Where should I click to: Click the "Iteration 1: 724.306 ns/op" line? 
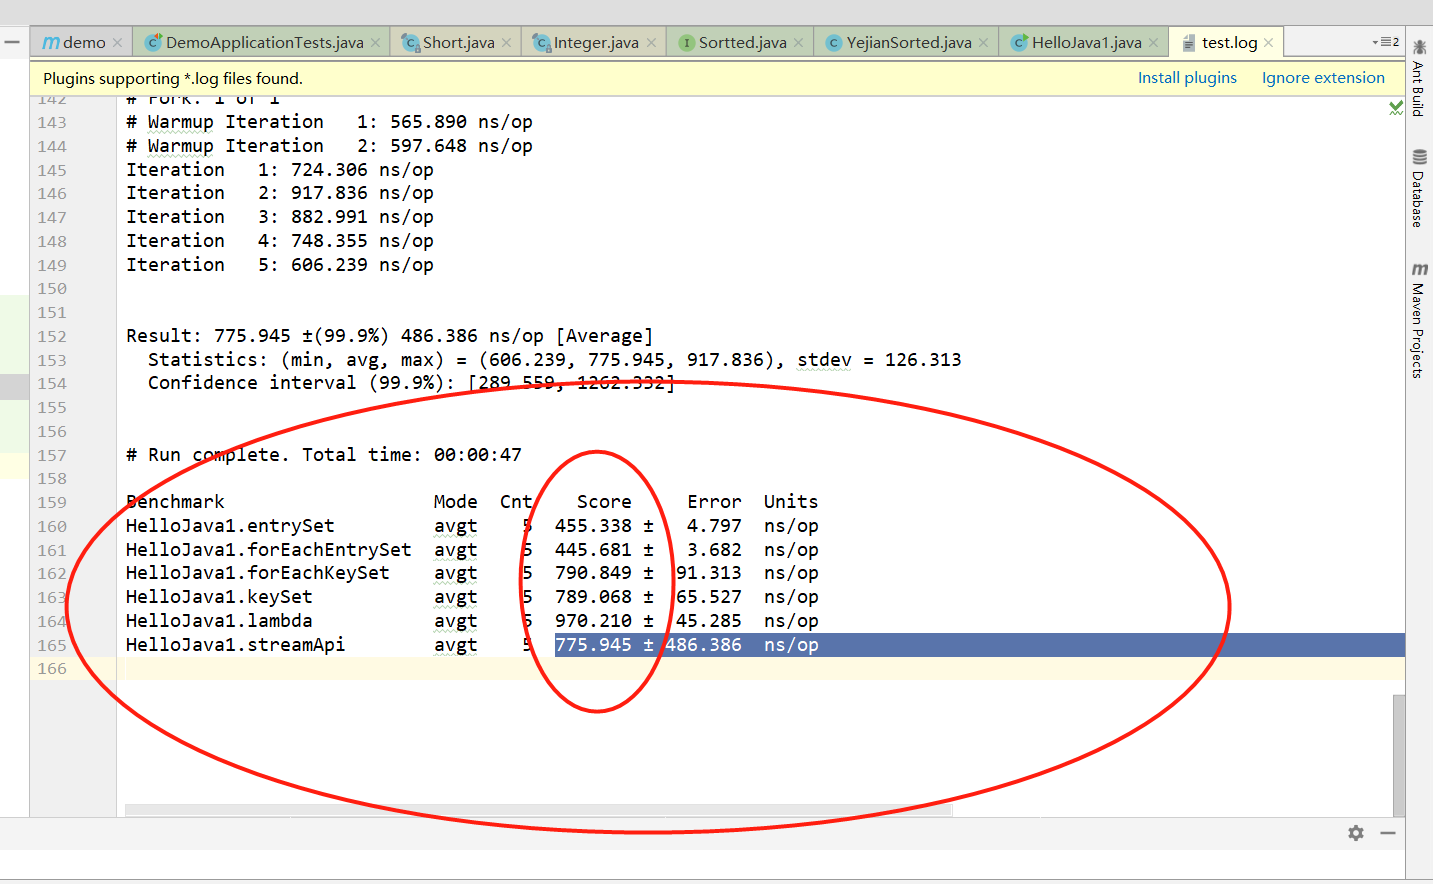(x=280, y=170)
